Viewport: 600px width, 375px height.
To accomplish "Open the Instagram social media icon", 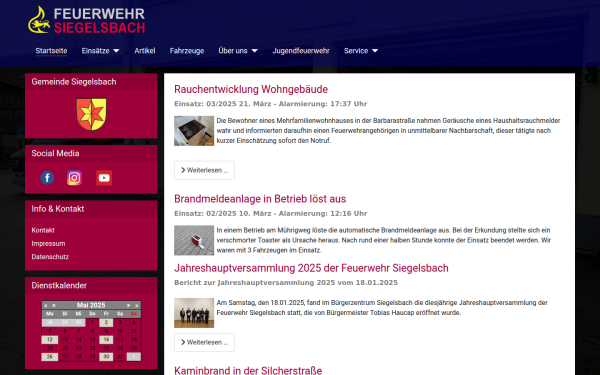I will (x=74, y=178).
